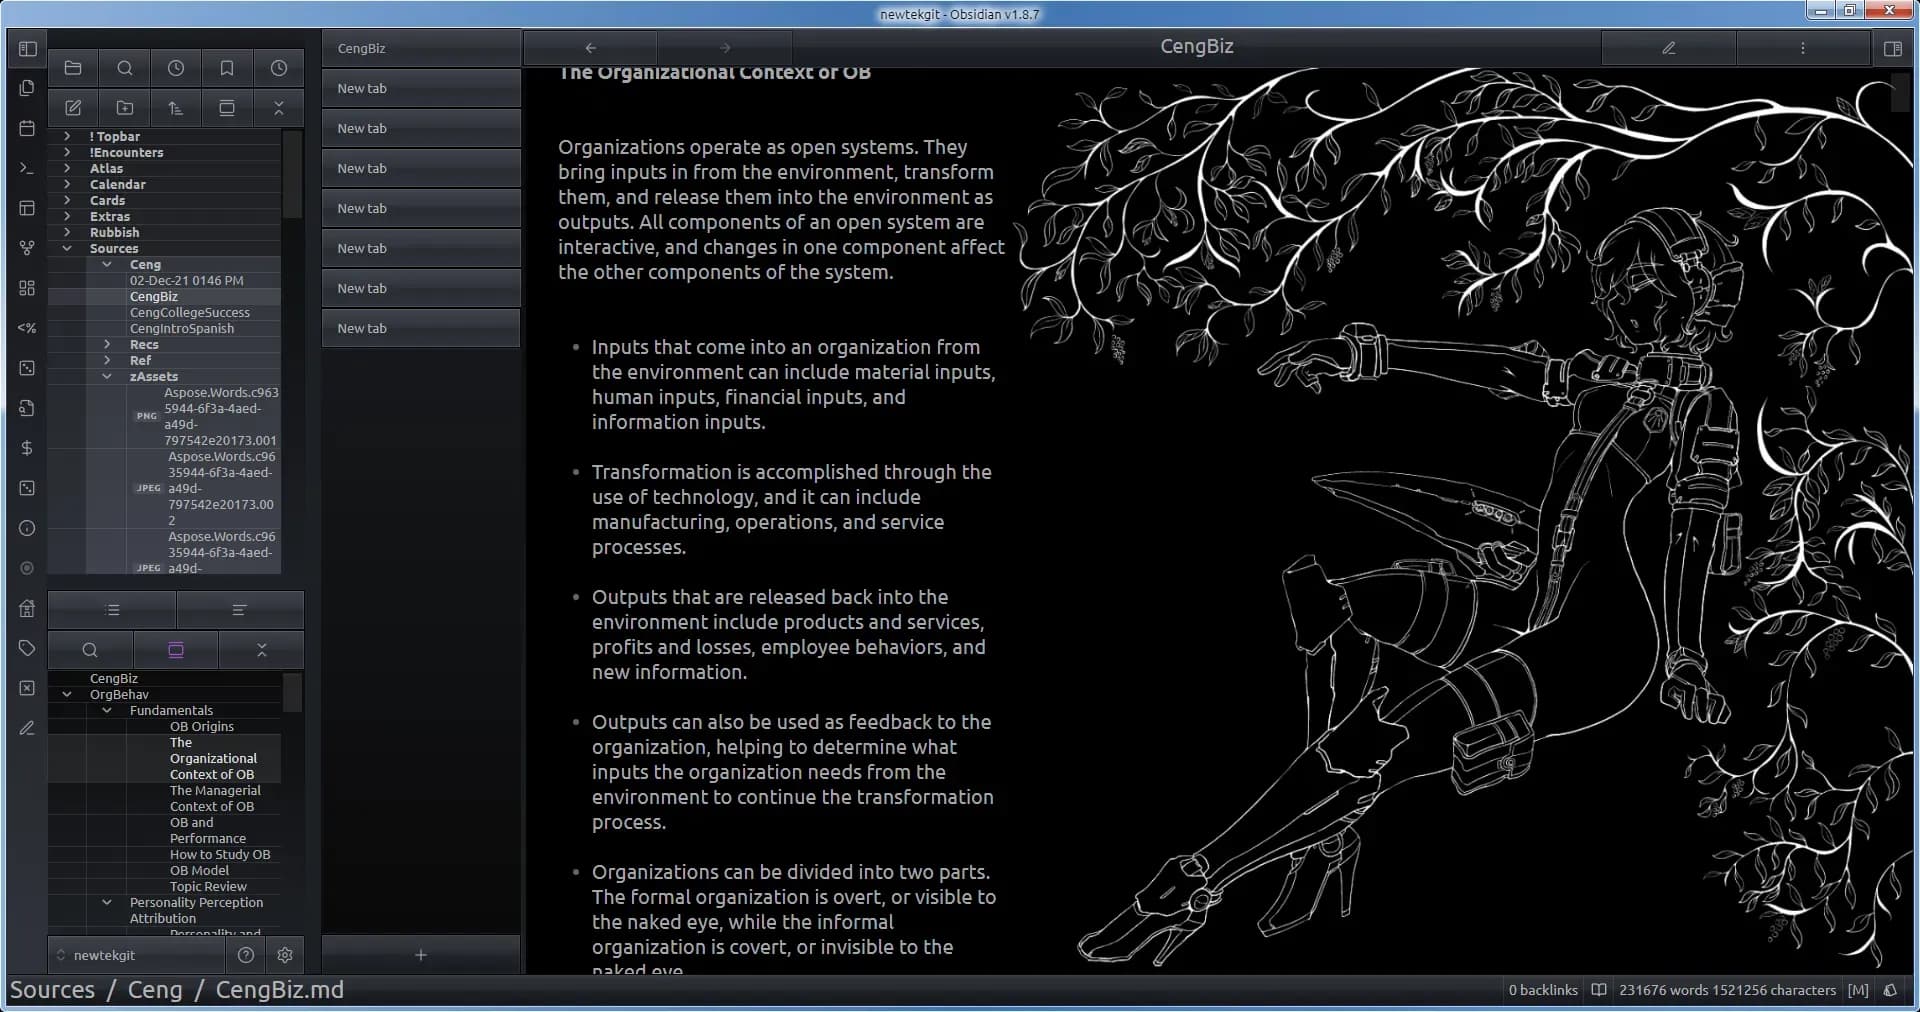Click the status bar notification bell
This screenshot has height=1012, width=1920.
(1890, 990)
